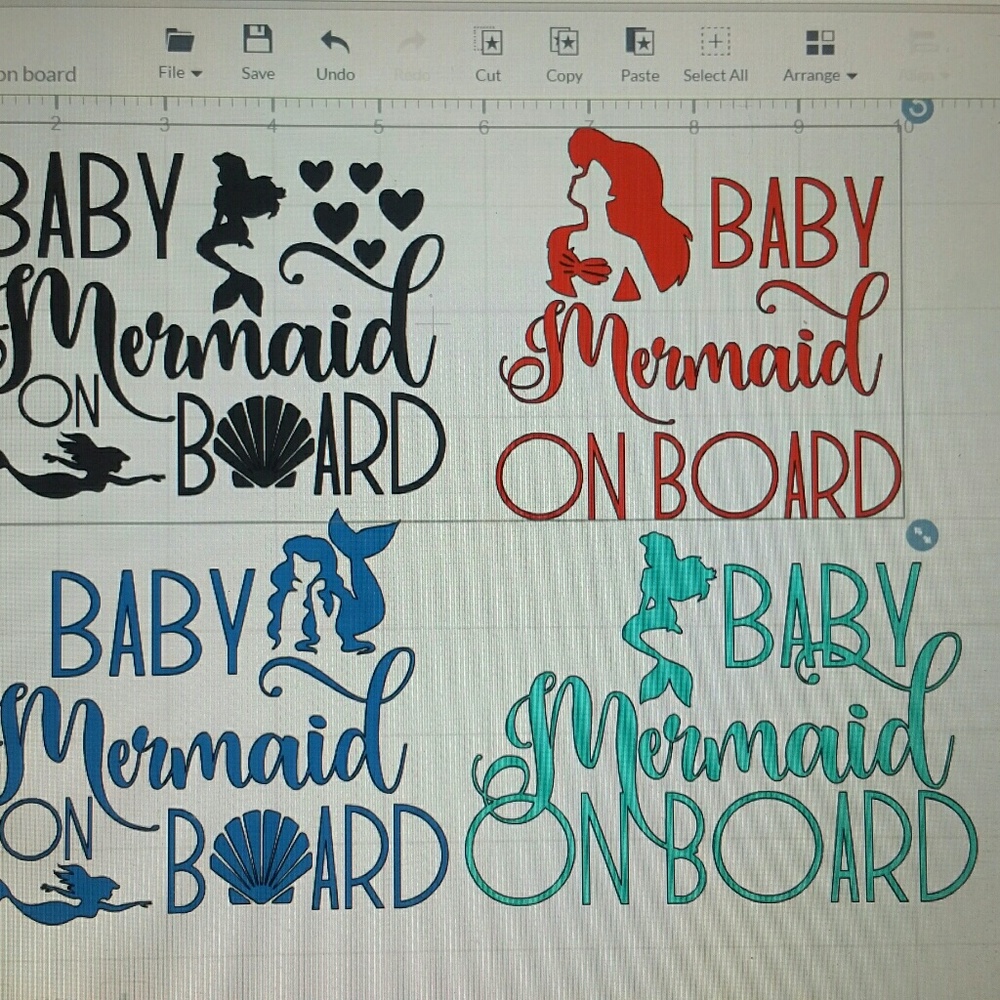The width and height of the screenshot is (1000, 1000).
Task: Expand the Arrange dropdown arrow
Action: (851, 76)
